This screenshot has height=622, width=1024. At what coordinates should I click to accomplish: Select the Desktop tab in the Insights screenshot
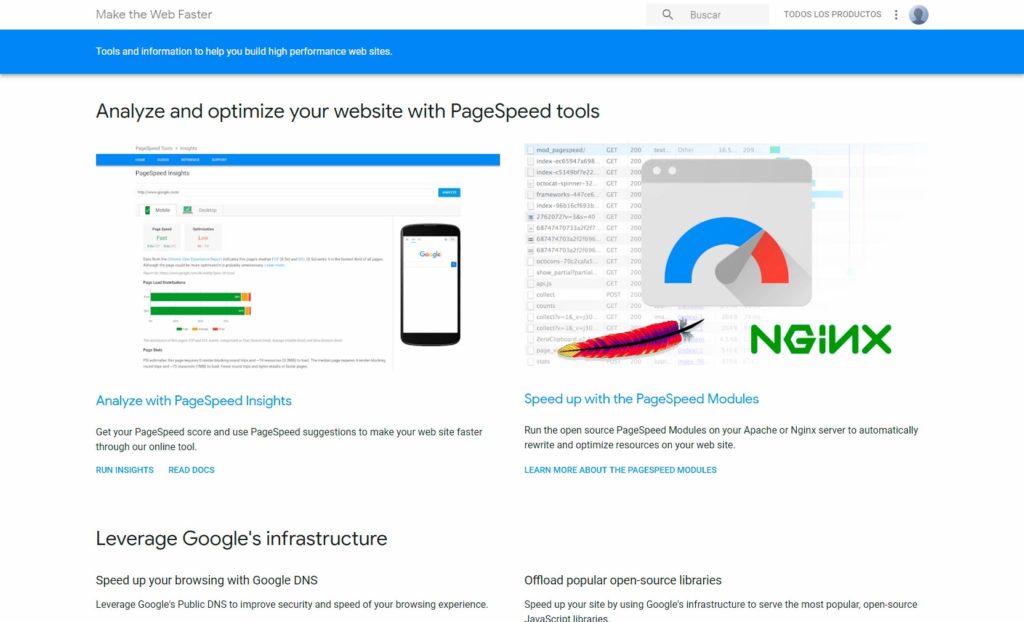pos(203,211)
